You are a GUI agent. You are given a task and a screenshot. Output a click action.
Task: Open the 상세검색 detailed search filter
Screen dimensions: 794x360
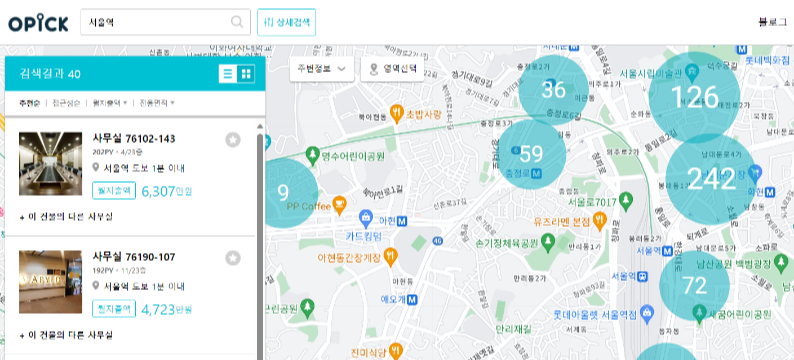pos(287,22)
